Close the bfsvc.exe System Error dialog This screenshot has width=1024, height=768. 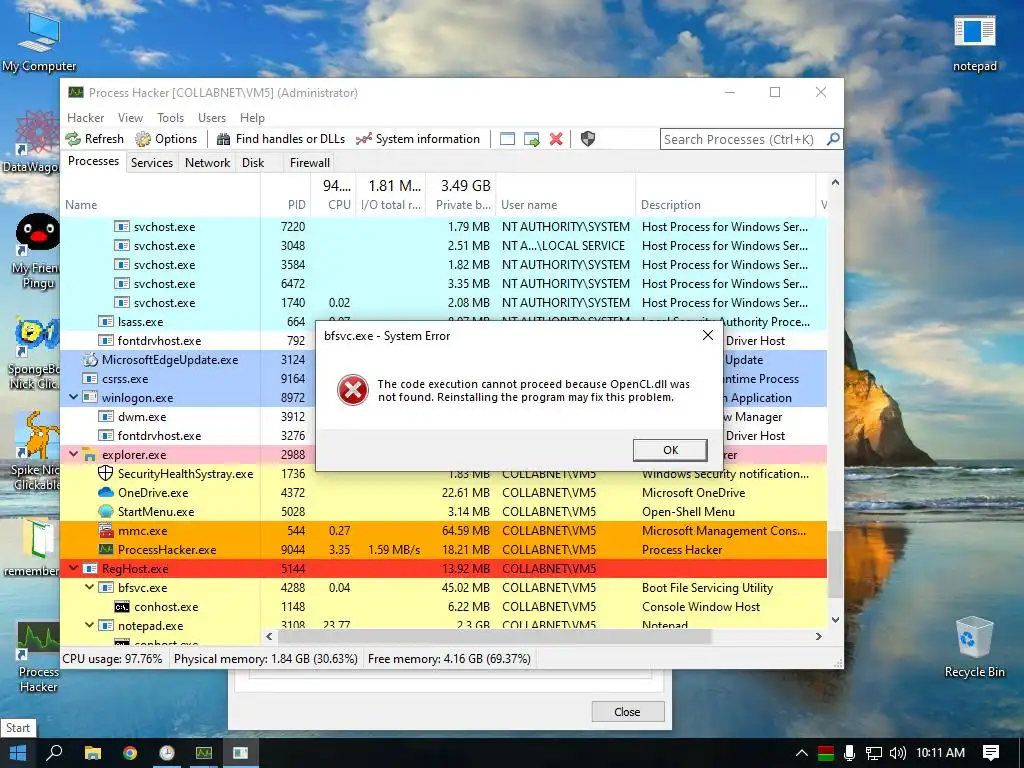(x=707, y=335)
